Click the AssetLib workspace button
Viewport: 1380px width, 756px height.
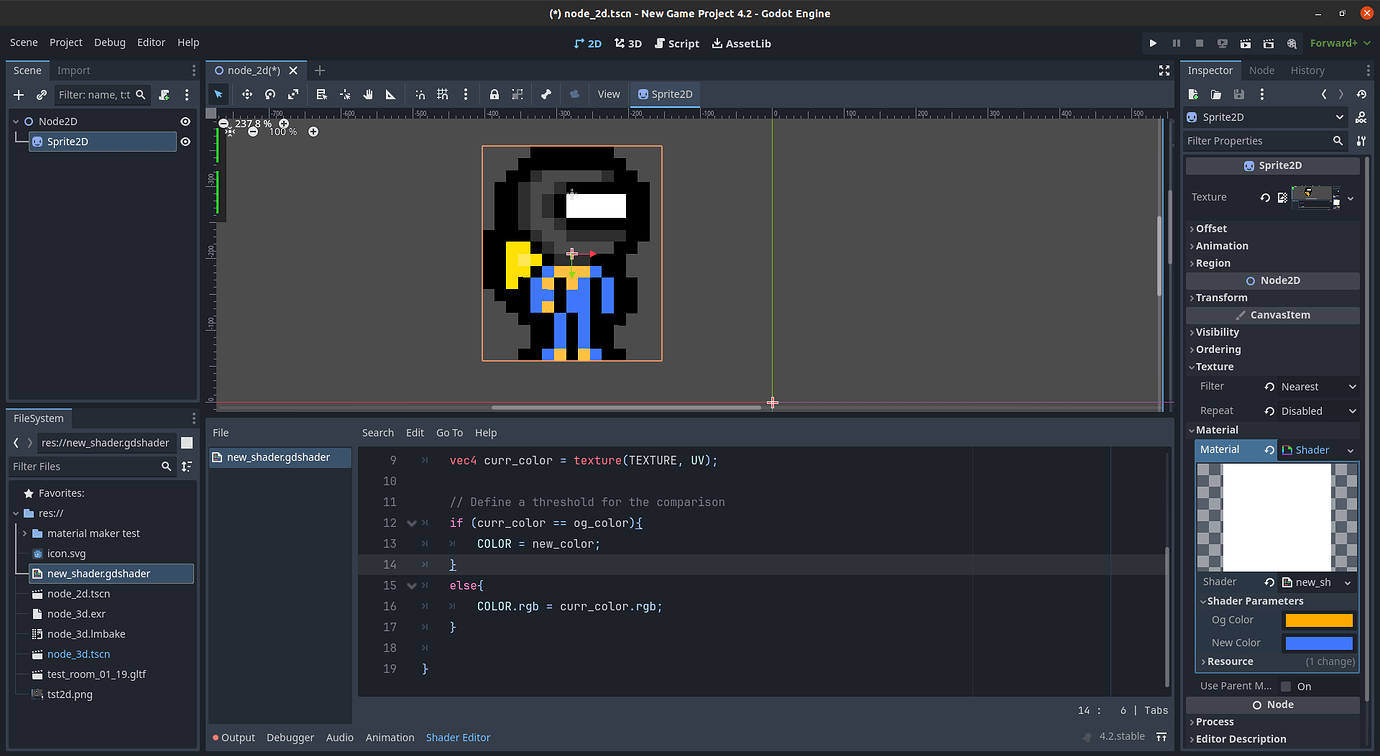pos(741,43)
